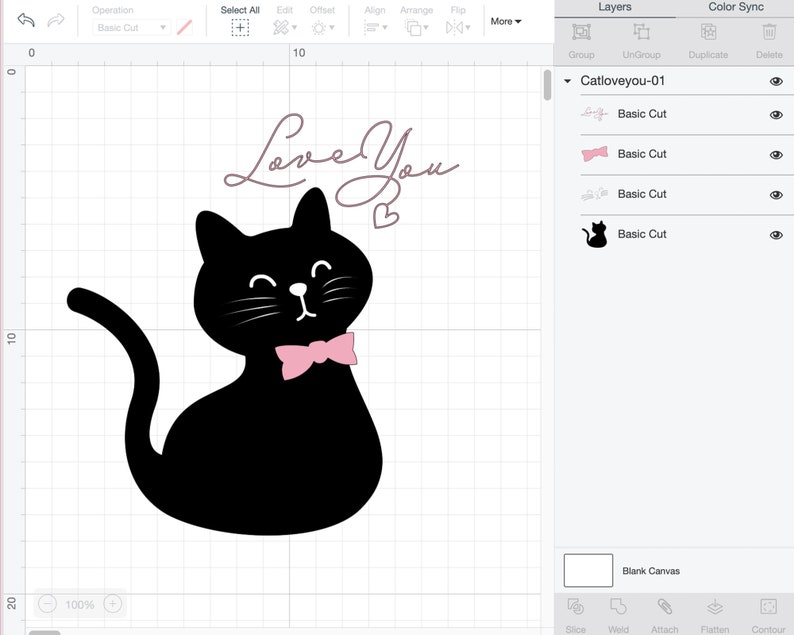The image size is (794, 635).
Task: Hide the Catloveyou-01 group
Action: click(776, 82)
